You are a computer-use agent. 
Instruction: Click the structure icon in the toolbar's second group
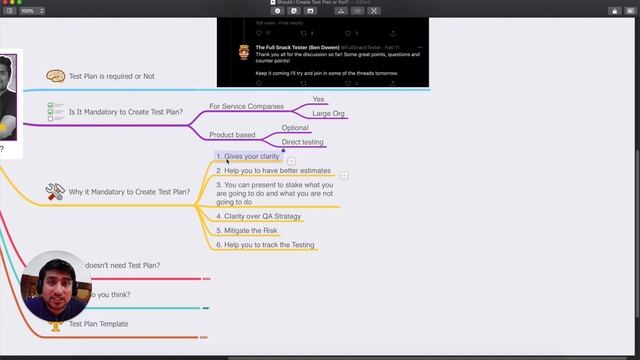341,11
